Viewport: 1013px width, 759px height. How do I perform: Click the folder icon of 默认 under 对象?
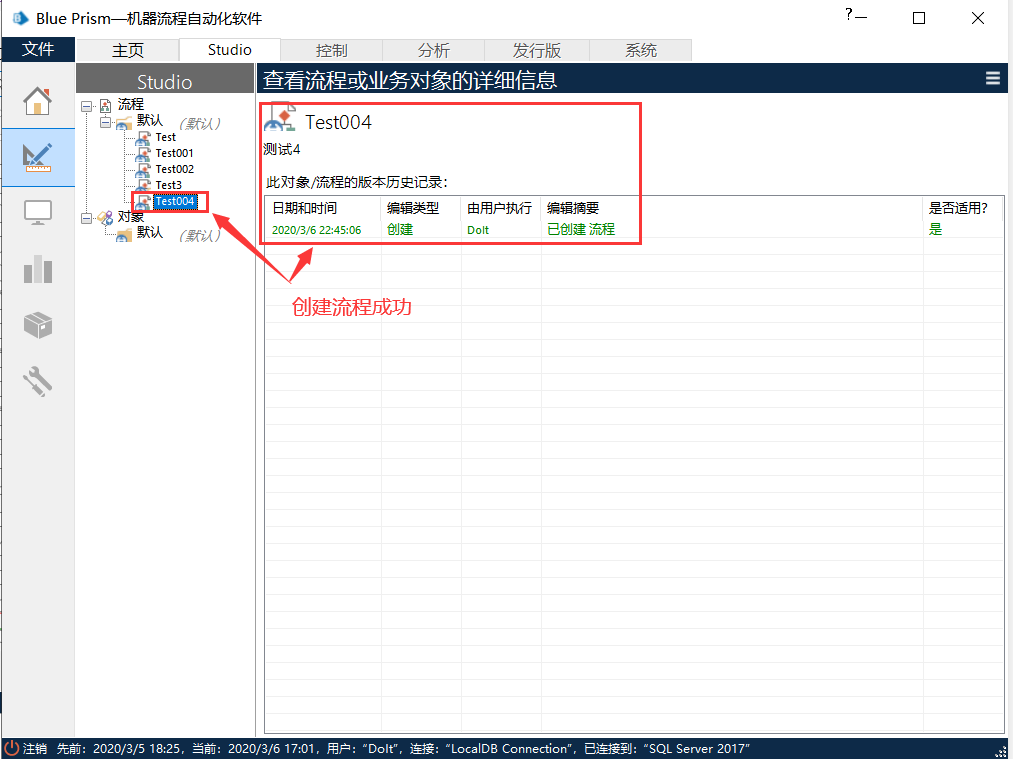[x=123, y=235]
